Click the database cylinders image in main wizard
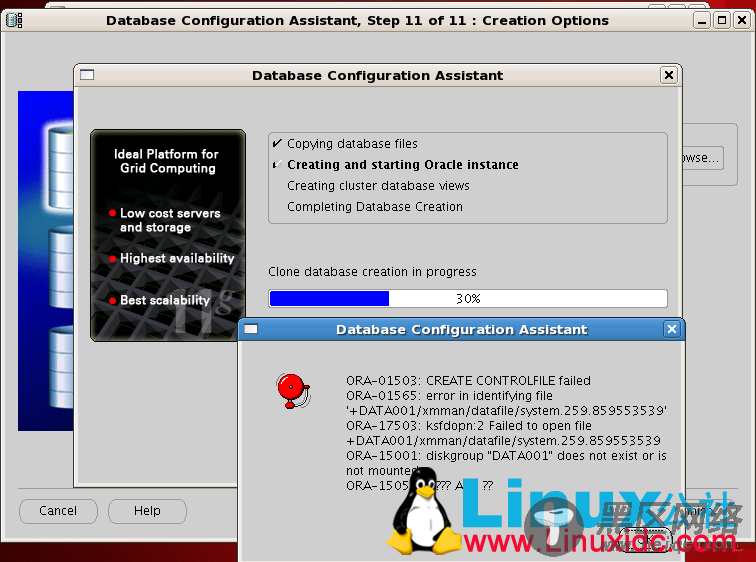The width and height of the screenshot is (756, 562). click(x=46, y=261)
